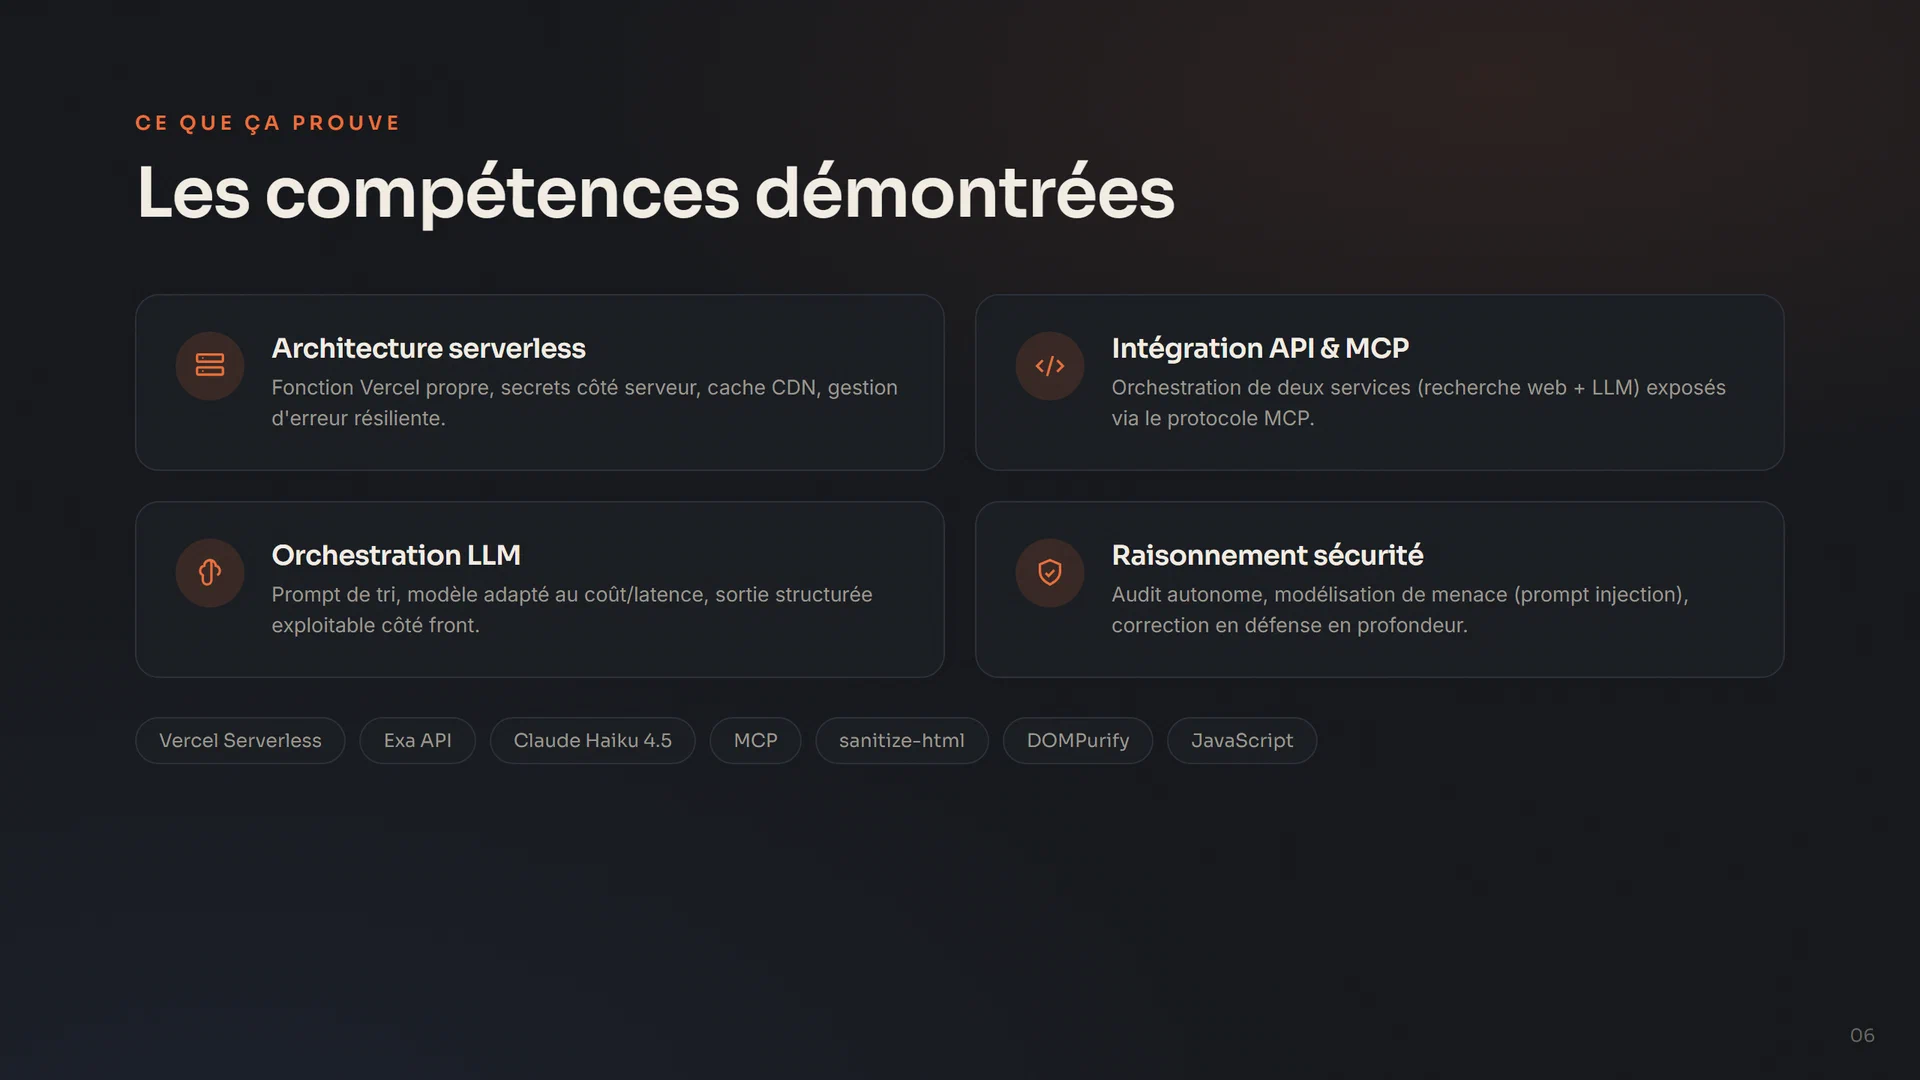This screenshot has height=1080, width=1920.
Task: Click the JavaScript tag pill
Action: (1242, 741)
